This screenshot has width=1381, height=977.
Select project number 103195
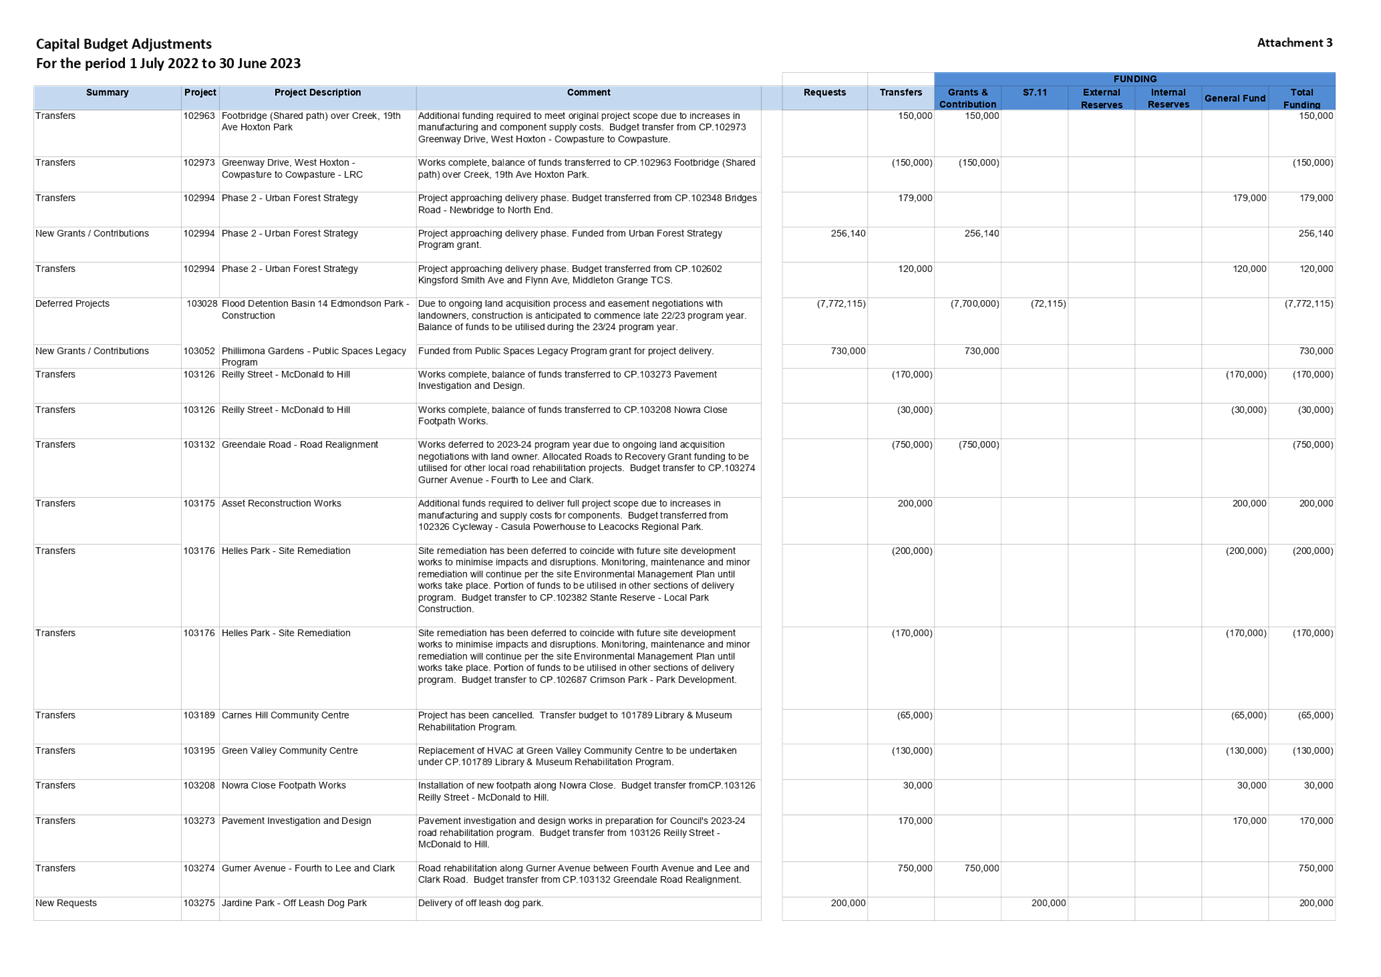pyautogui.click(x=199, y=751)
